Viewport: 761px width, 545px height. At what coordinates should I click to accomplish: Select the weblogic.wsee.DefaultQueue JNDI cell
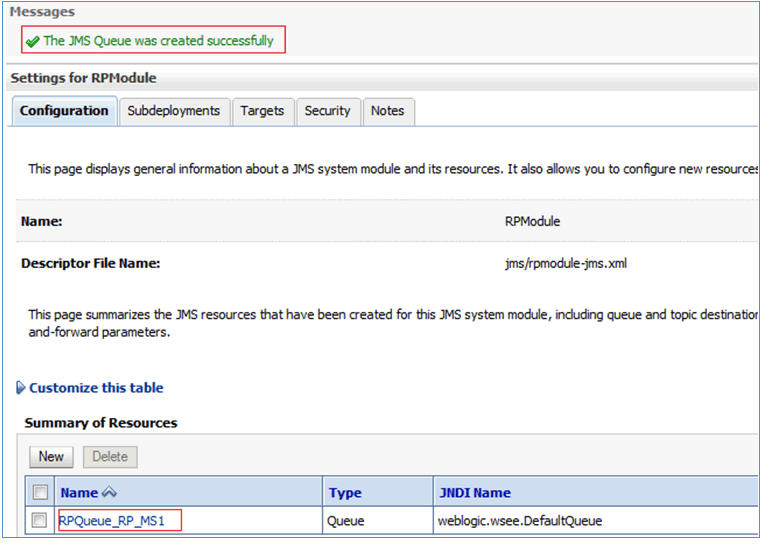(520, 521)
